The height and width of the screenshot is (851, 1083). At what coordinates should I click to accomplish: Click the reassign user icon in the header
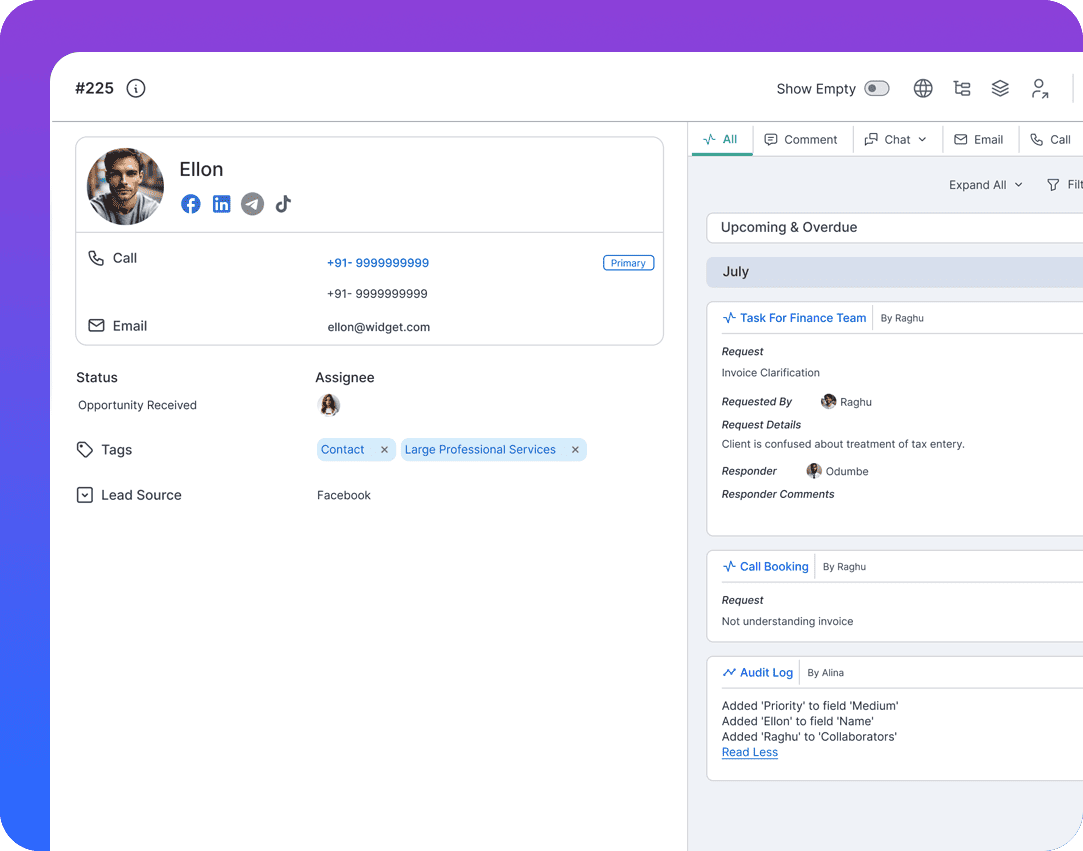(1039, 88)
